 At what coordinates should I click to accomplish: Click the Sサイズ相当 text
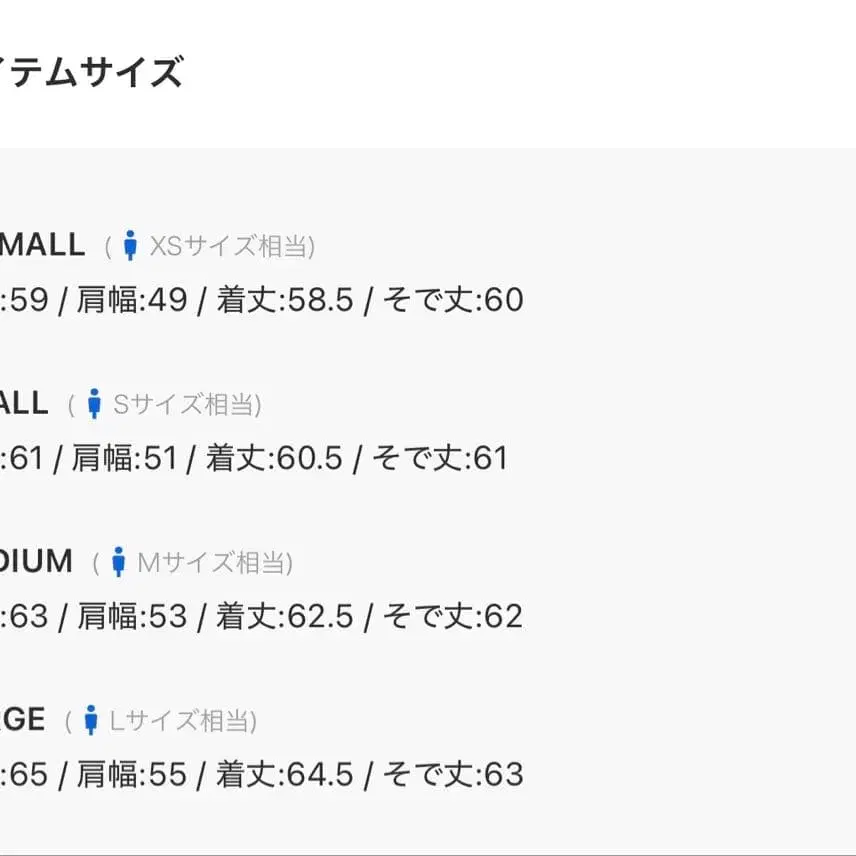[186, 405]
